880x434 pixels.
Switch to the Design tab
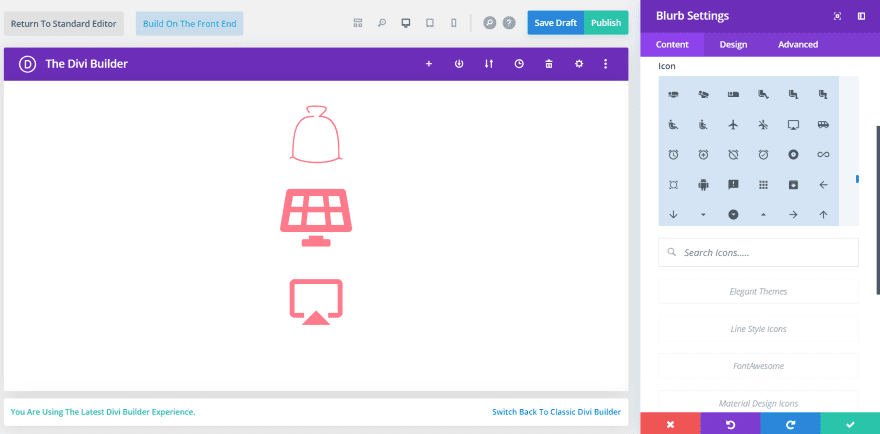[x=733, y=44]
